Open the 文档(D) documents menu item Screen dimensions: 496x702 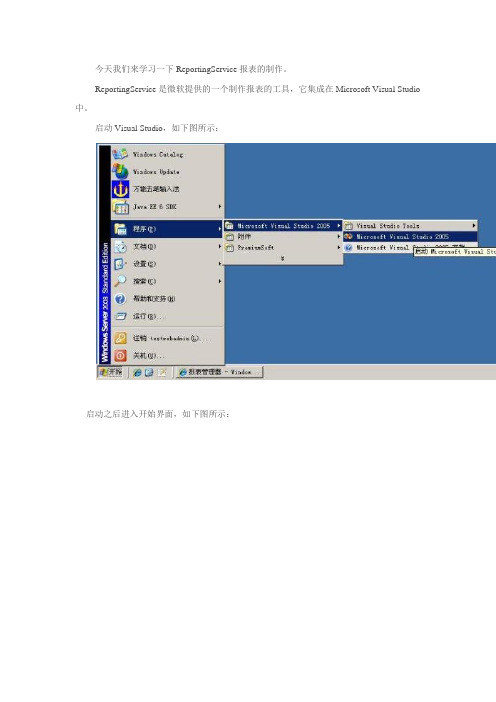pyautogui.click(x=167, y=246)
